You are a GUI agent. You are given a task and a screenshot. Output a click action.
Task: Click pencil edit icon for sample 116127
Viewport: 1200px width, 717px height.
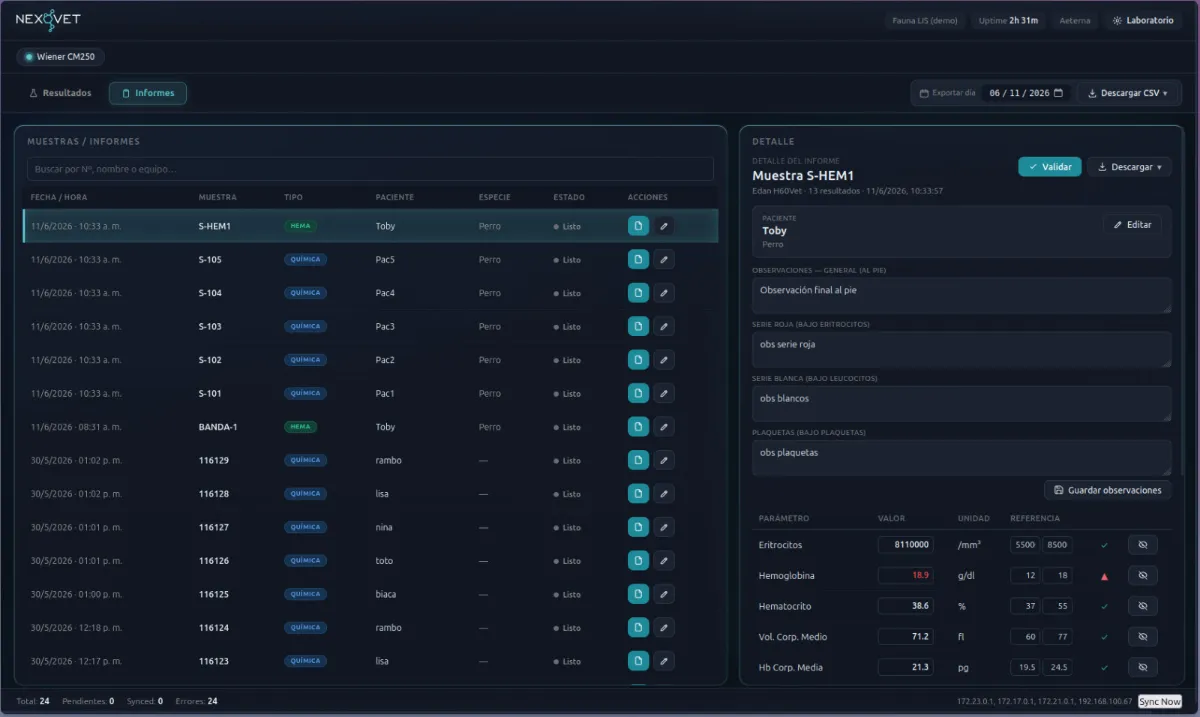pyautogui.click(x=663, y=528)
